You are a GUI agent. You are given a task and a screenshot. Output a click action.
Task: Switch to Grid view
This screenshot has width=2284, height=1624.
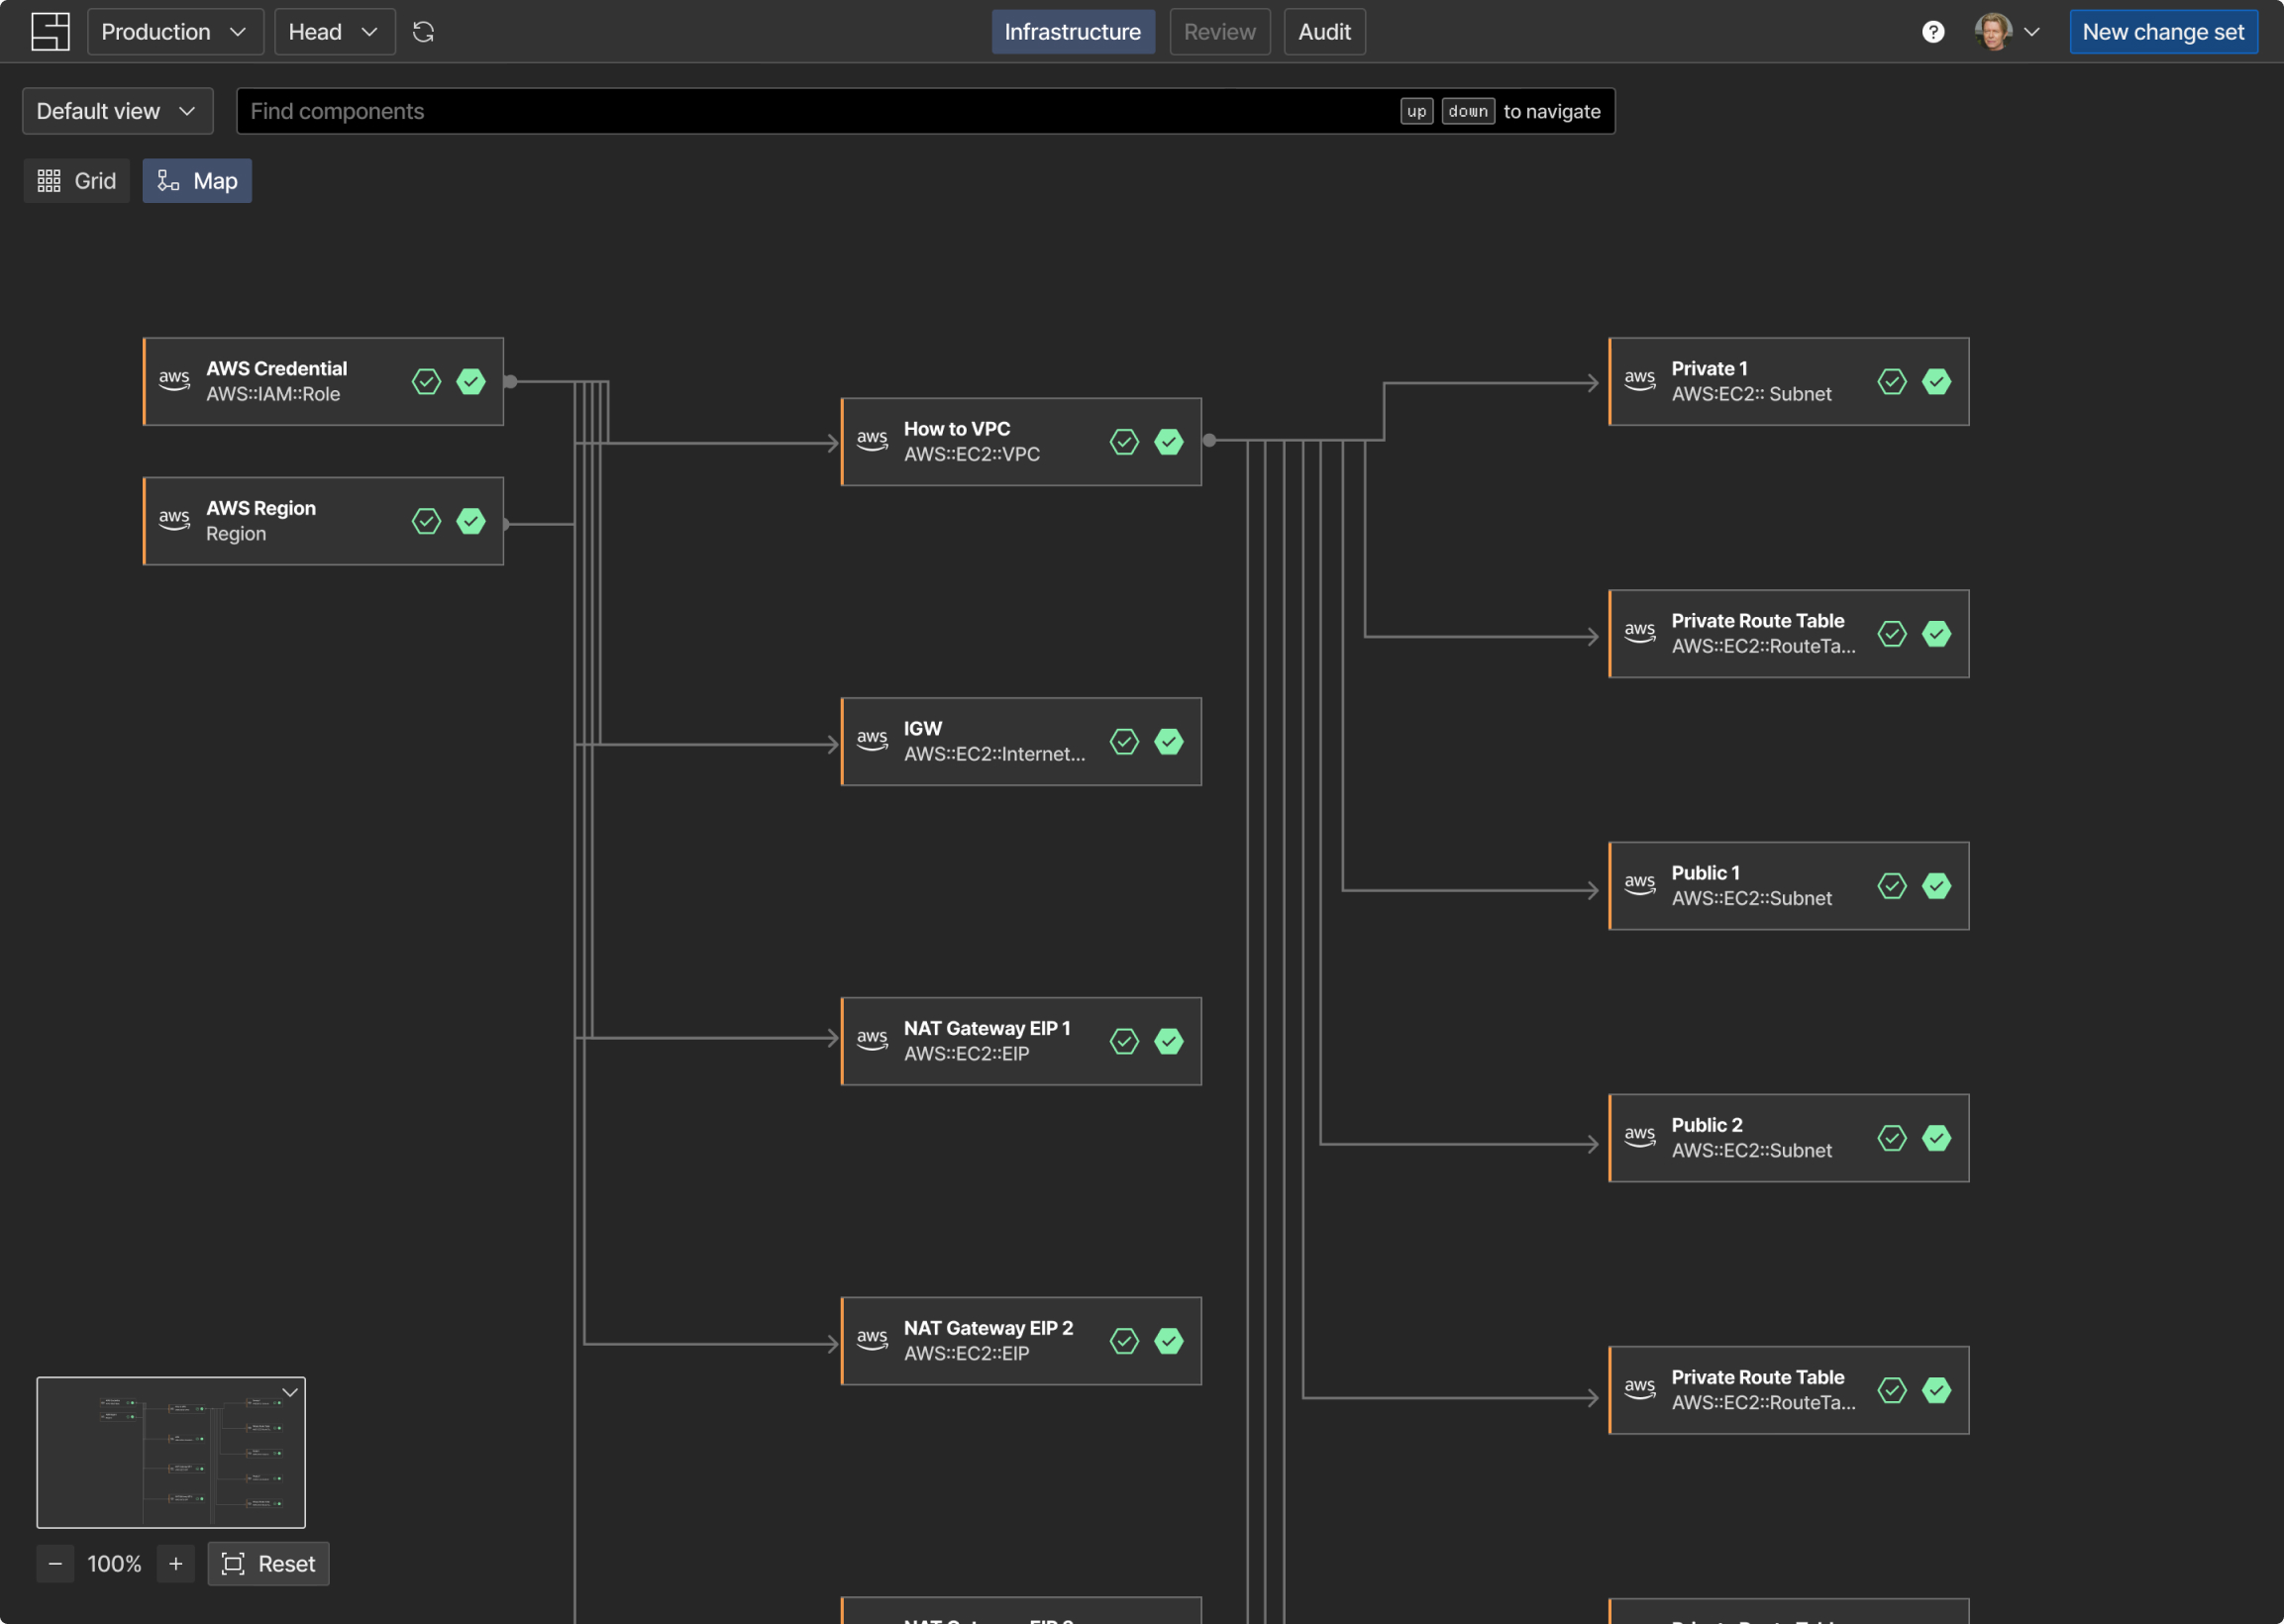click(x=77, y=181)
